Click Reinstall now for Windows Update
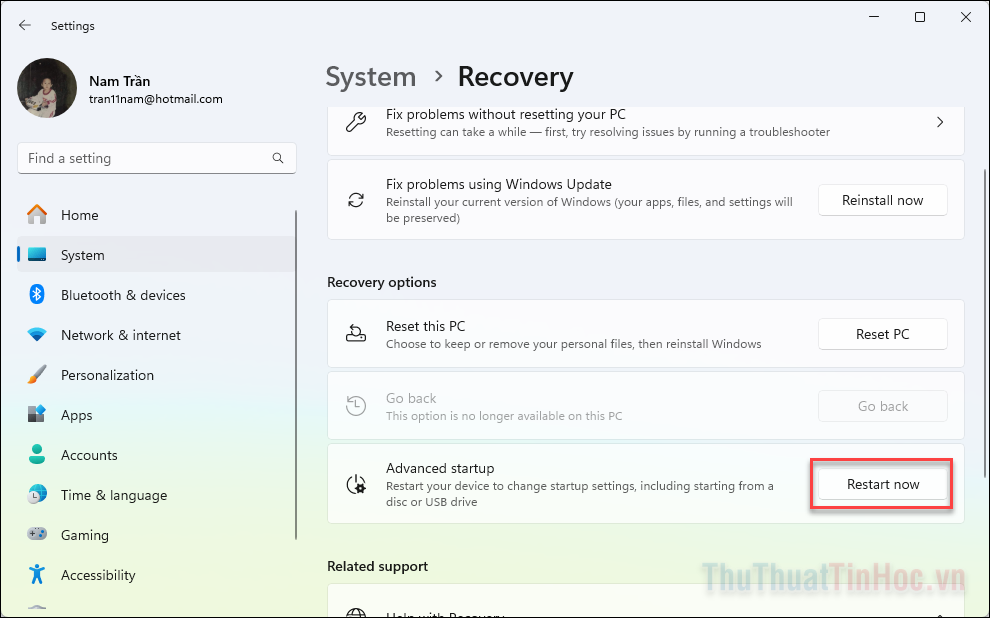The image size is (990, 618). point(882,200)
